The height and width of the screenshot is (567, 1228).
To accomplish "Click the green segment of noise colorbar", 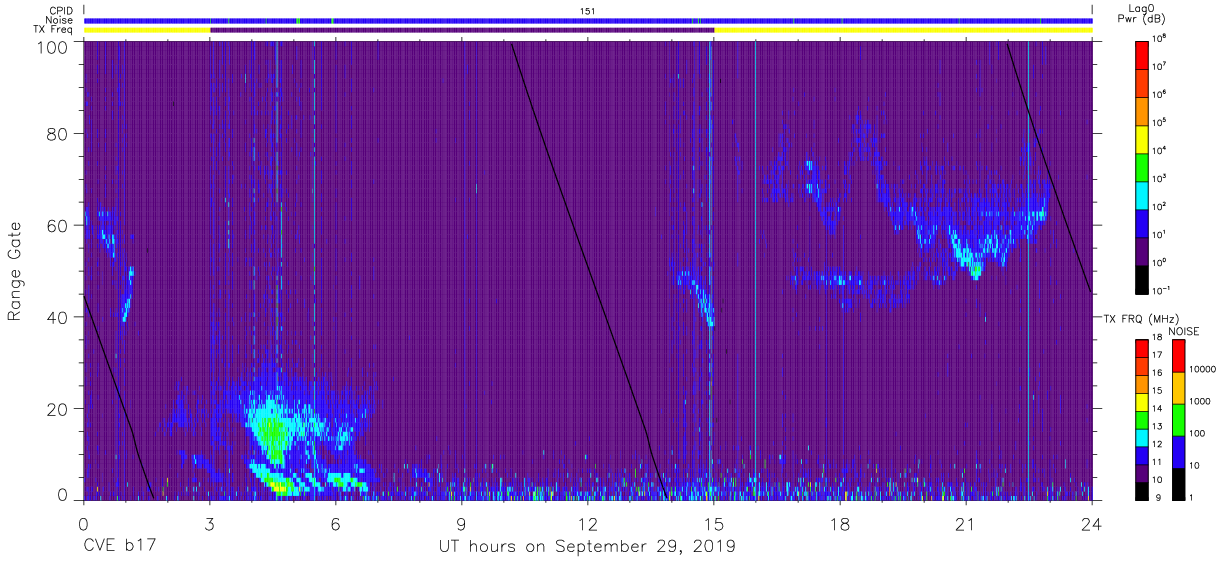I will [1178, 419].
